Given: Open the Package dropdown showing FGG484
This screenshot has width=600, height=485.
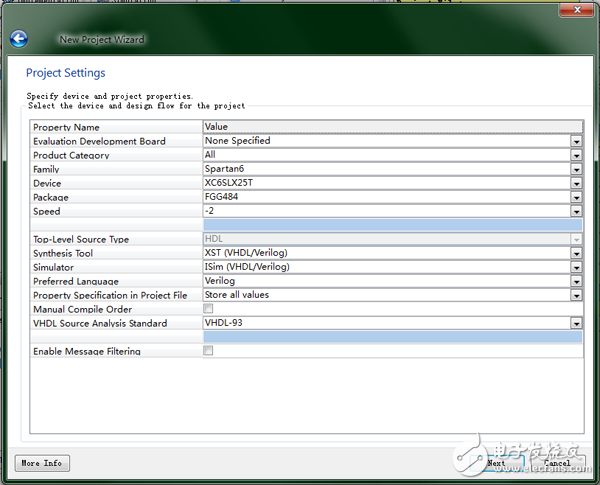Looking at the screenshot, I should point(576,197).
